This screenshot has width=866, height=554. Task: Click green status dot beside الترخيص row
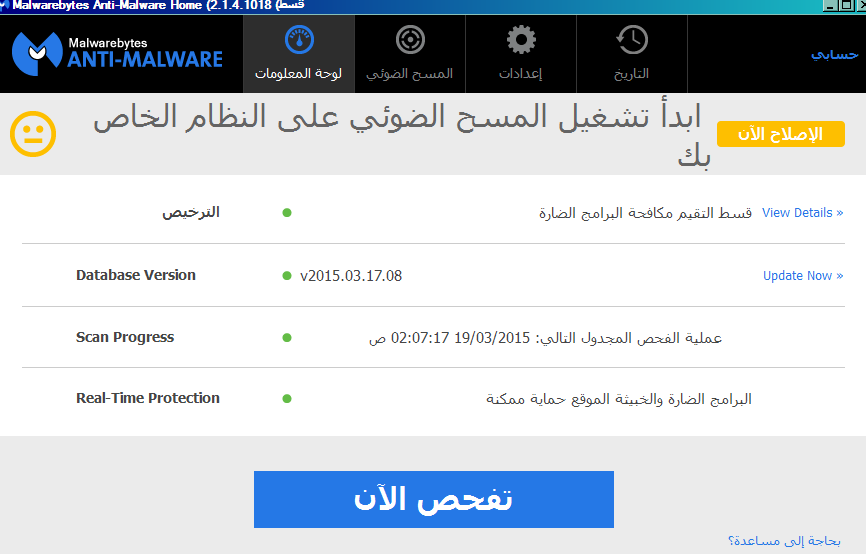click(x=287, y=213)
